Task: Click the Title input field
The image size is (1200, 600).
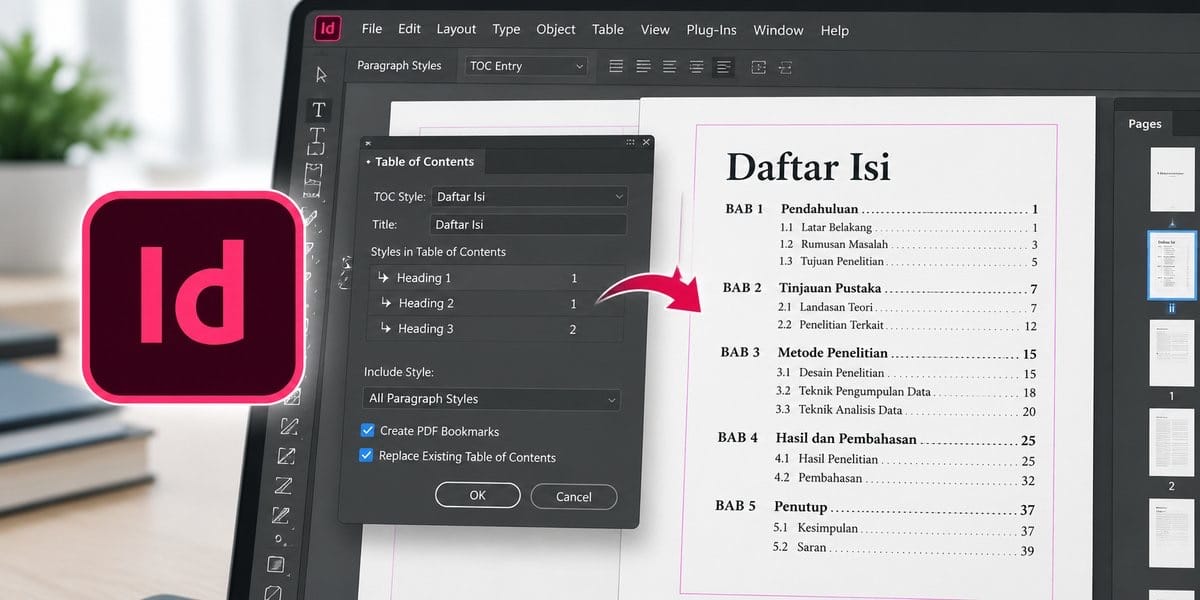Action: (529, 225)
